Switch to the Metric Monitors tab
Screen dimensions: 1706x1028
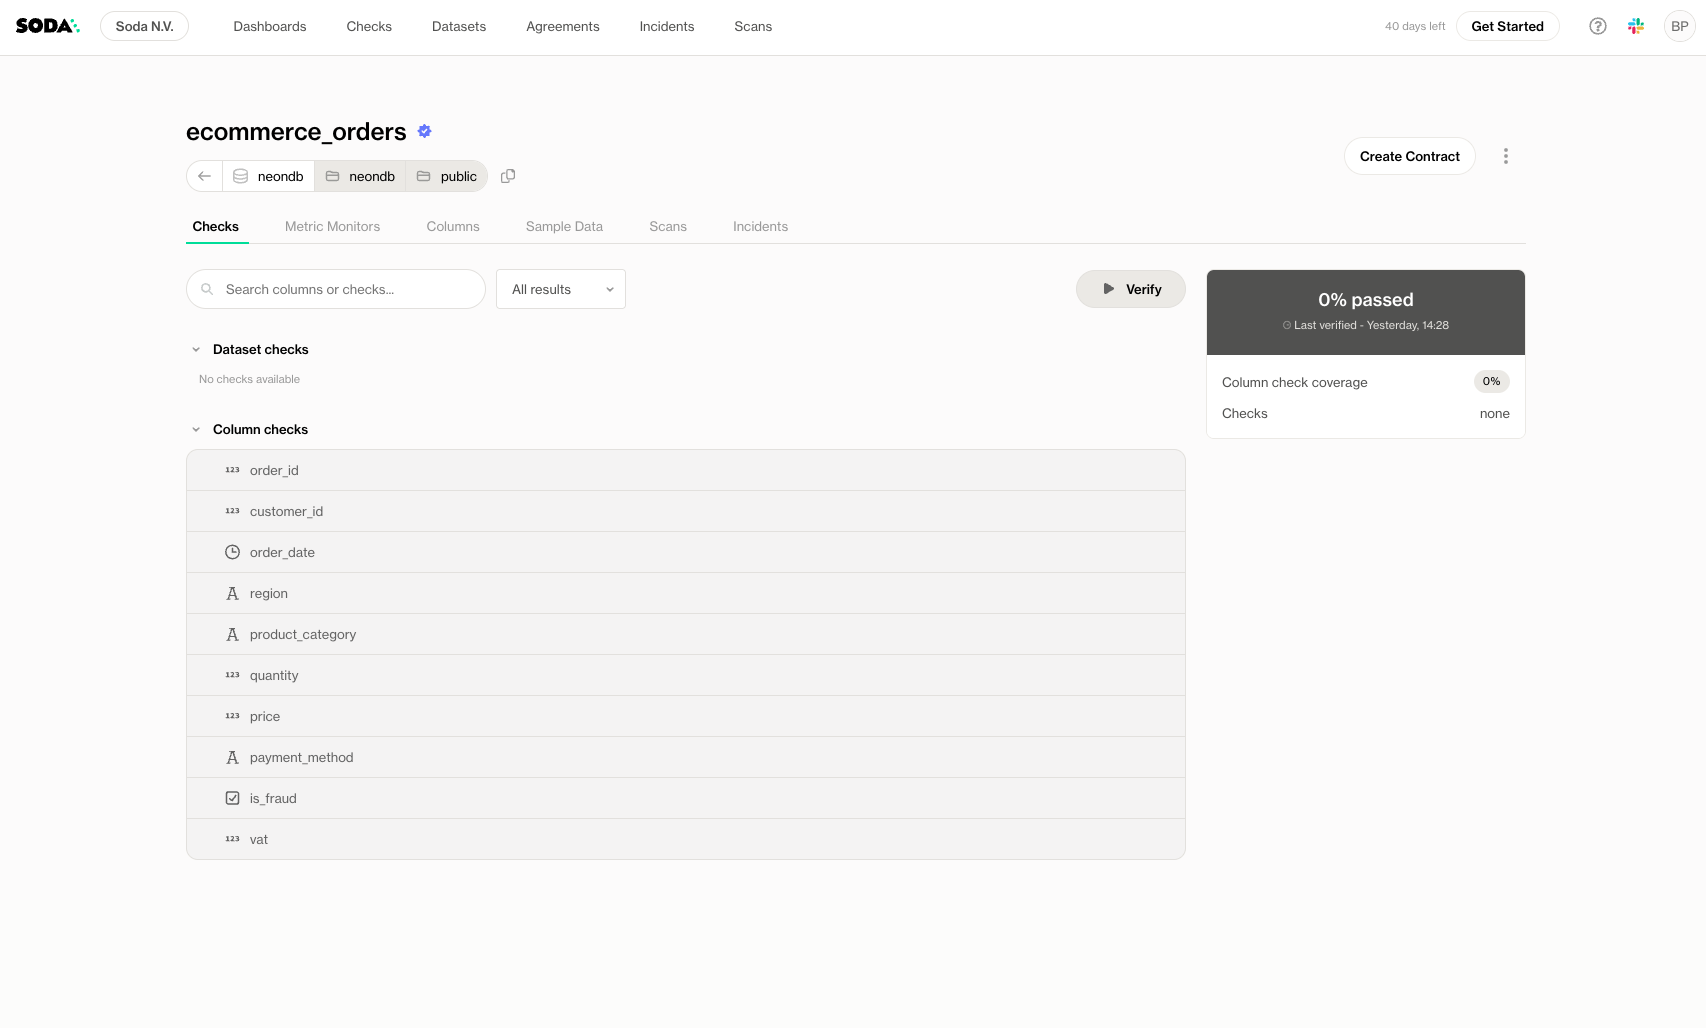(x=332, y=226)
